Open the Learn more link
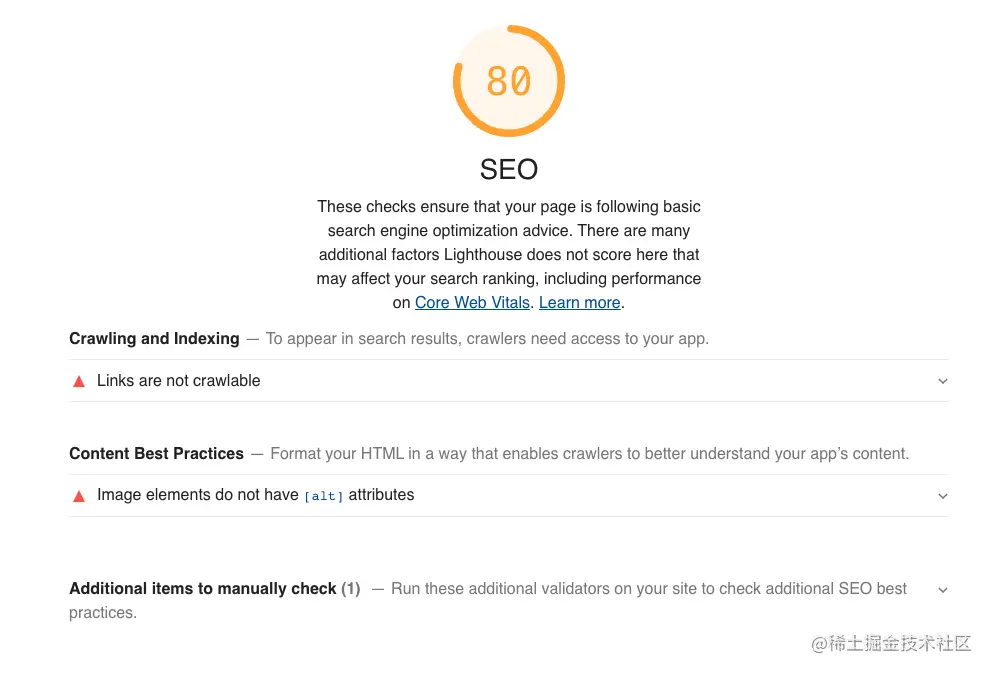This screenshot has height=673, width=991. tap(579, 302)
